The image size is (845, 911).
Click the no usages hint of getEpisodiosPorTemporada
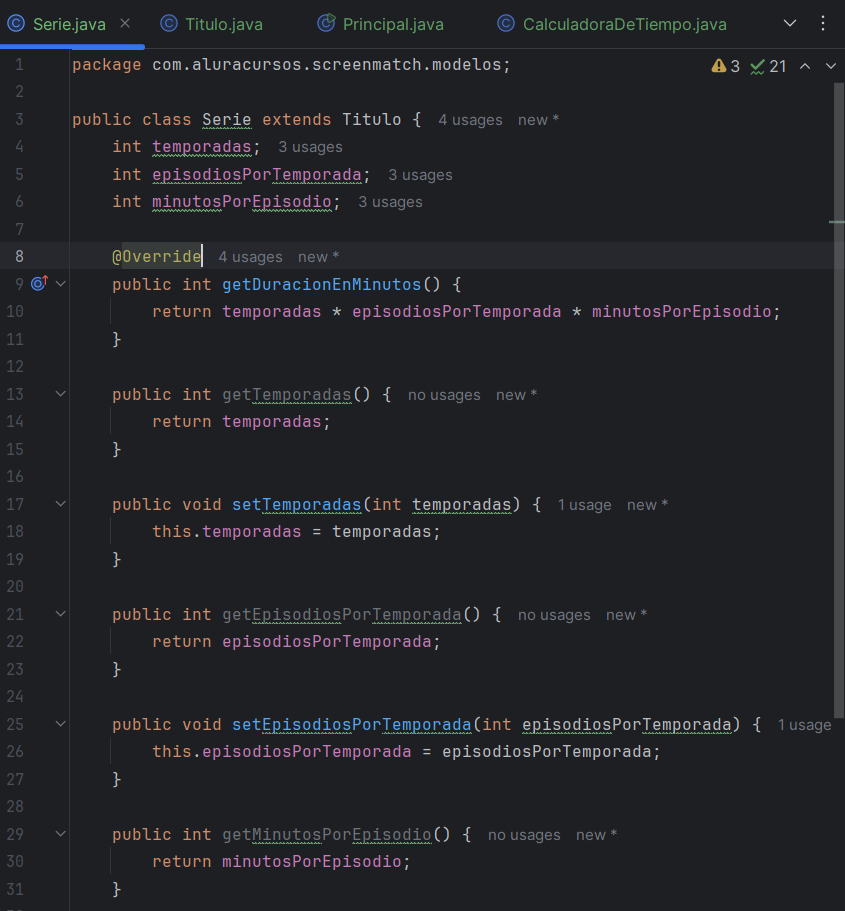tap(554, 615)
